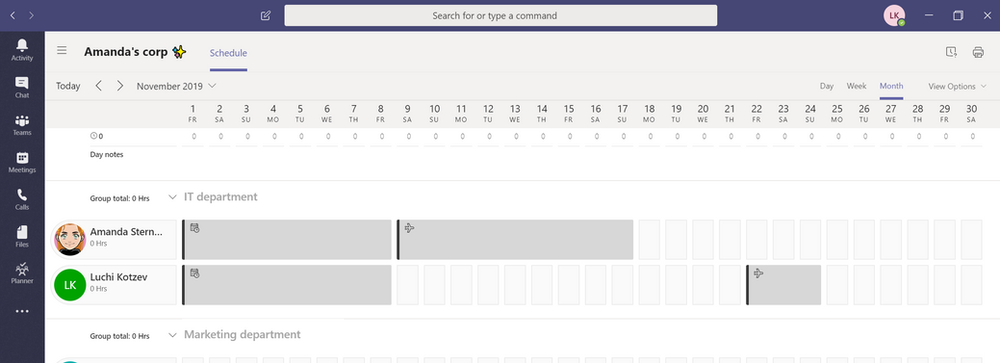Open the time clock requests icon
Screen dimensions: 1000x363
click(952, 52)
